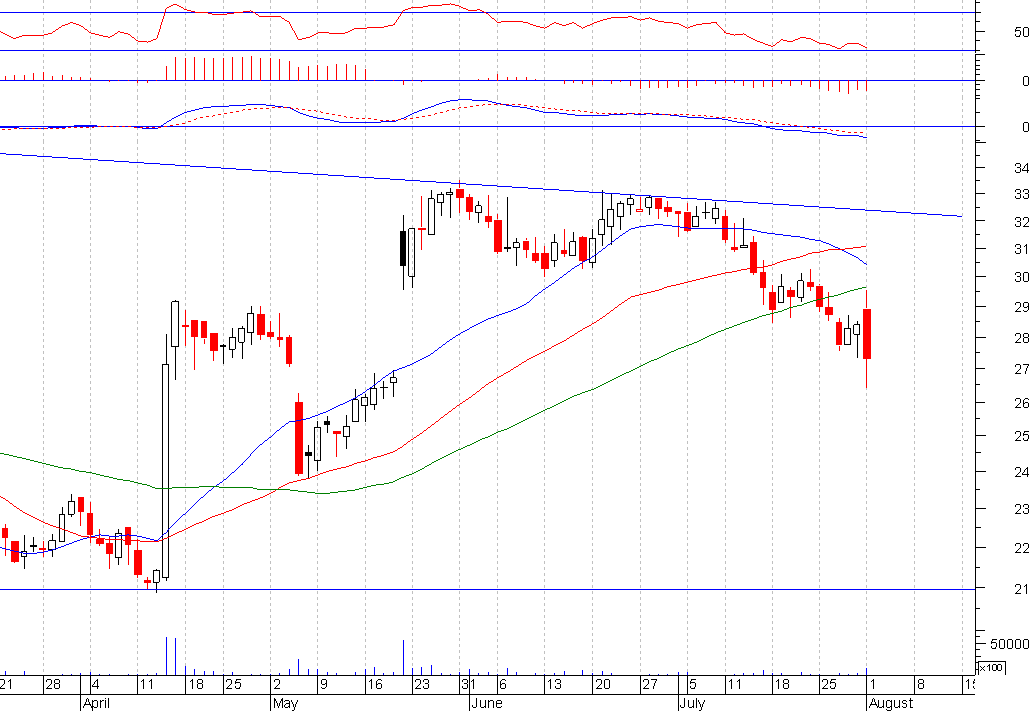
Task: Select date 18 in July on the date axis
Action: click(x=781, y=684)
